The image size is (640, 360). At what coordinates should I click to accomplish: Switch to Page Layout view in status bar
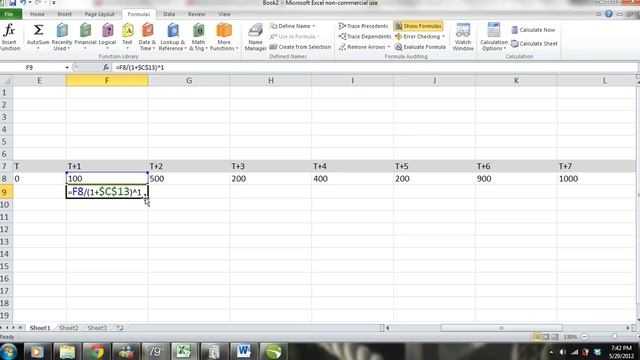(546, 337)
